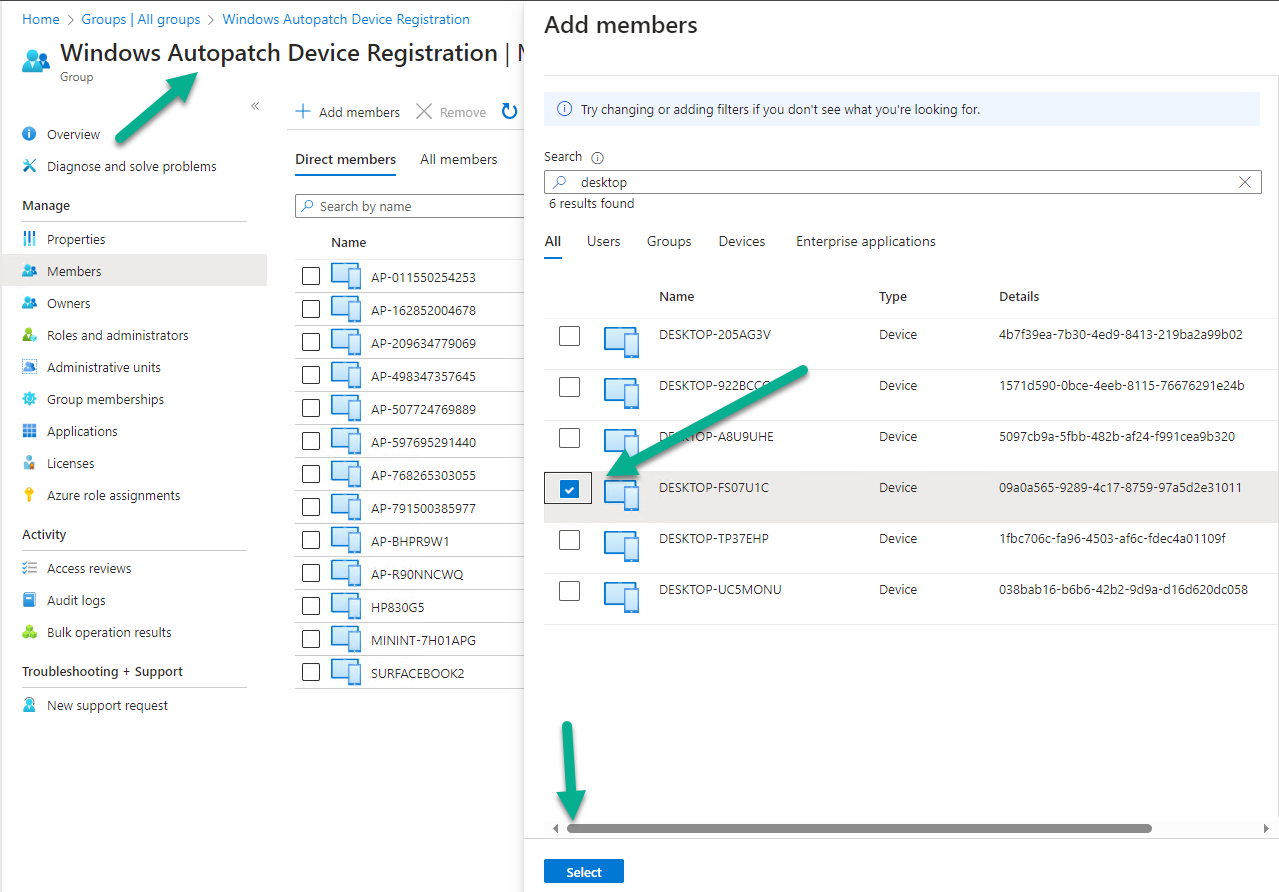The width and height of the screenshot is (1279, 892).
Task: Click the Licenses person icon
Action: (x=29, y=463)
